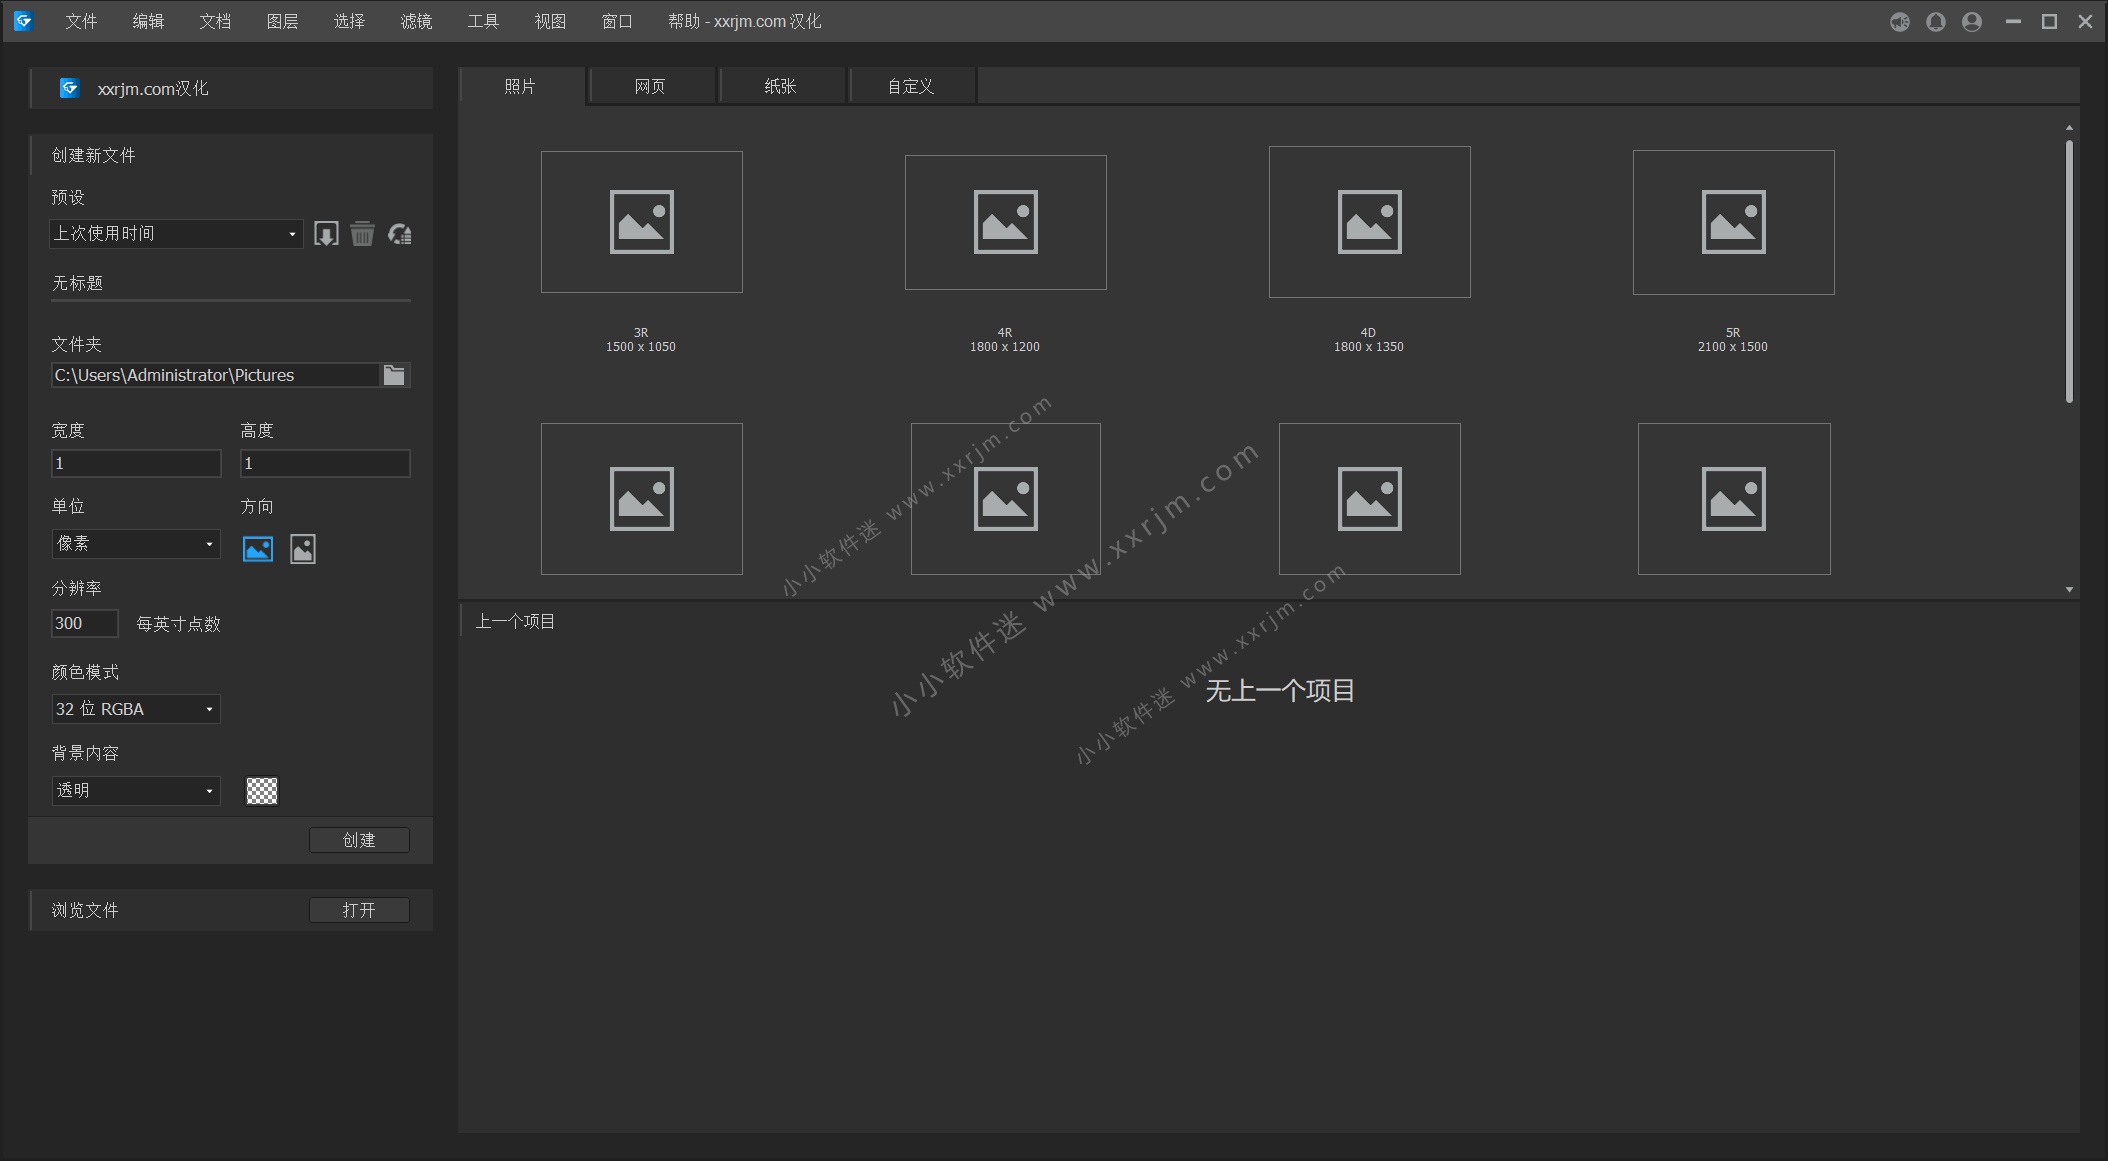2108x1161 pixels.
Task: Select landscape orientation
Action: point(258,549)
